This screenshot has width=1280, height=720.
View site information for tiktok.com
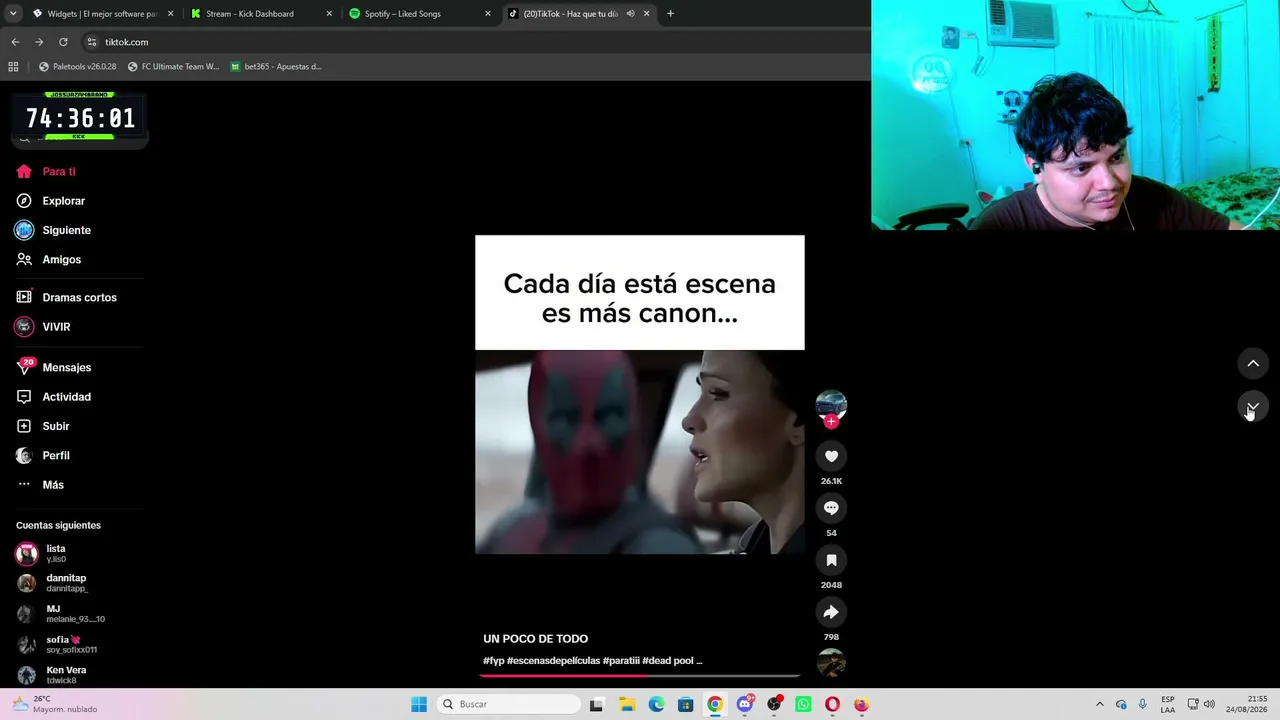point(92,42)
